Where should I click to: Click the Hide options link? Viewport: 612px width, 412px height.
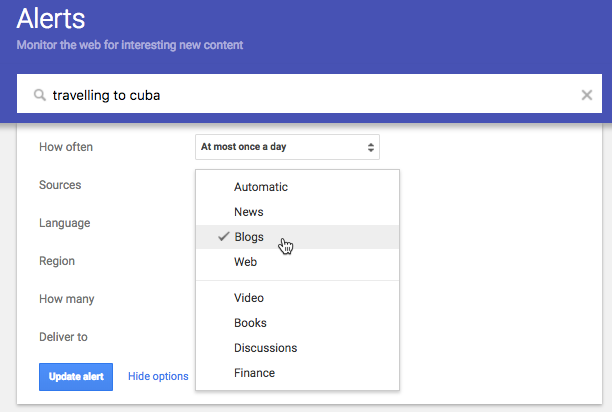[x=158, y=376]
